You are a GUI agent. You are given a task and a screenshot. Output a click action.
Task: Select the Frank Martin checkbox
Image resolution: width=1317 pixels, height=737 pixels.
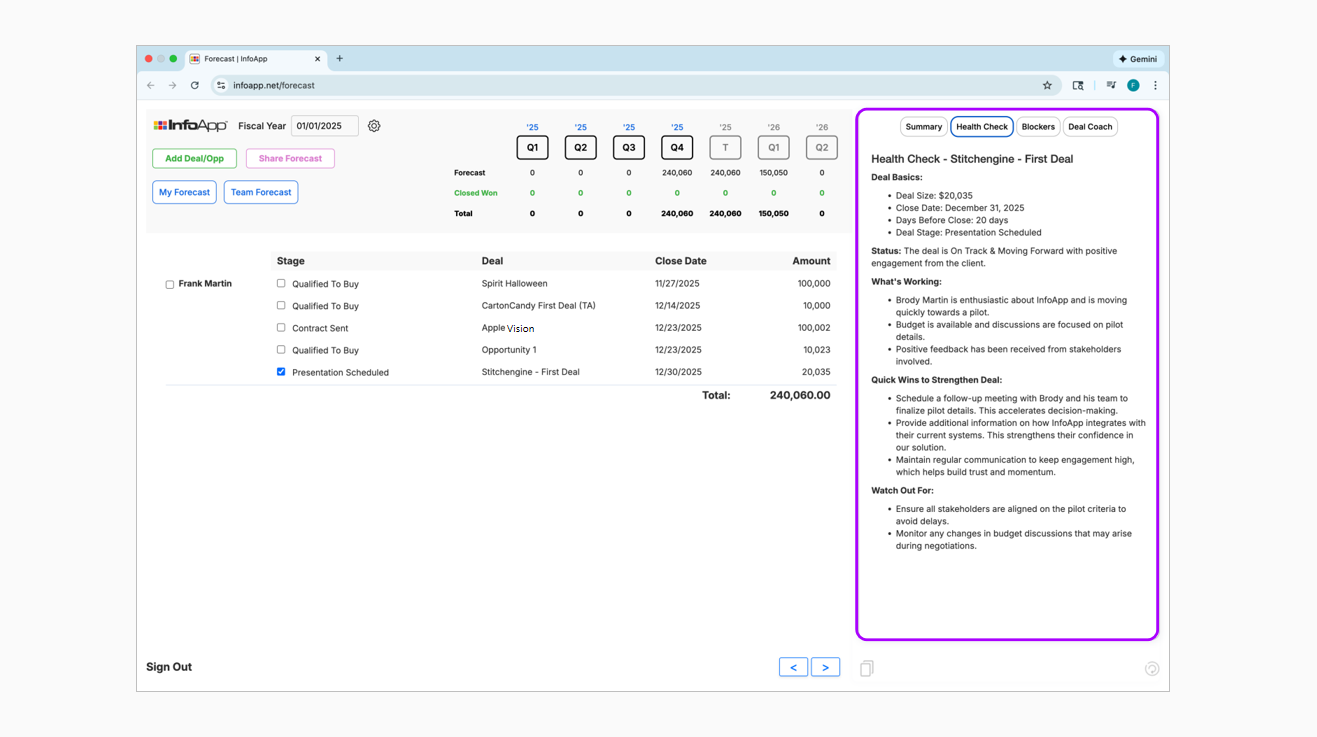pos(170,285)
